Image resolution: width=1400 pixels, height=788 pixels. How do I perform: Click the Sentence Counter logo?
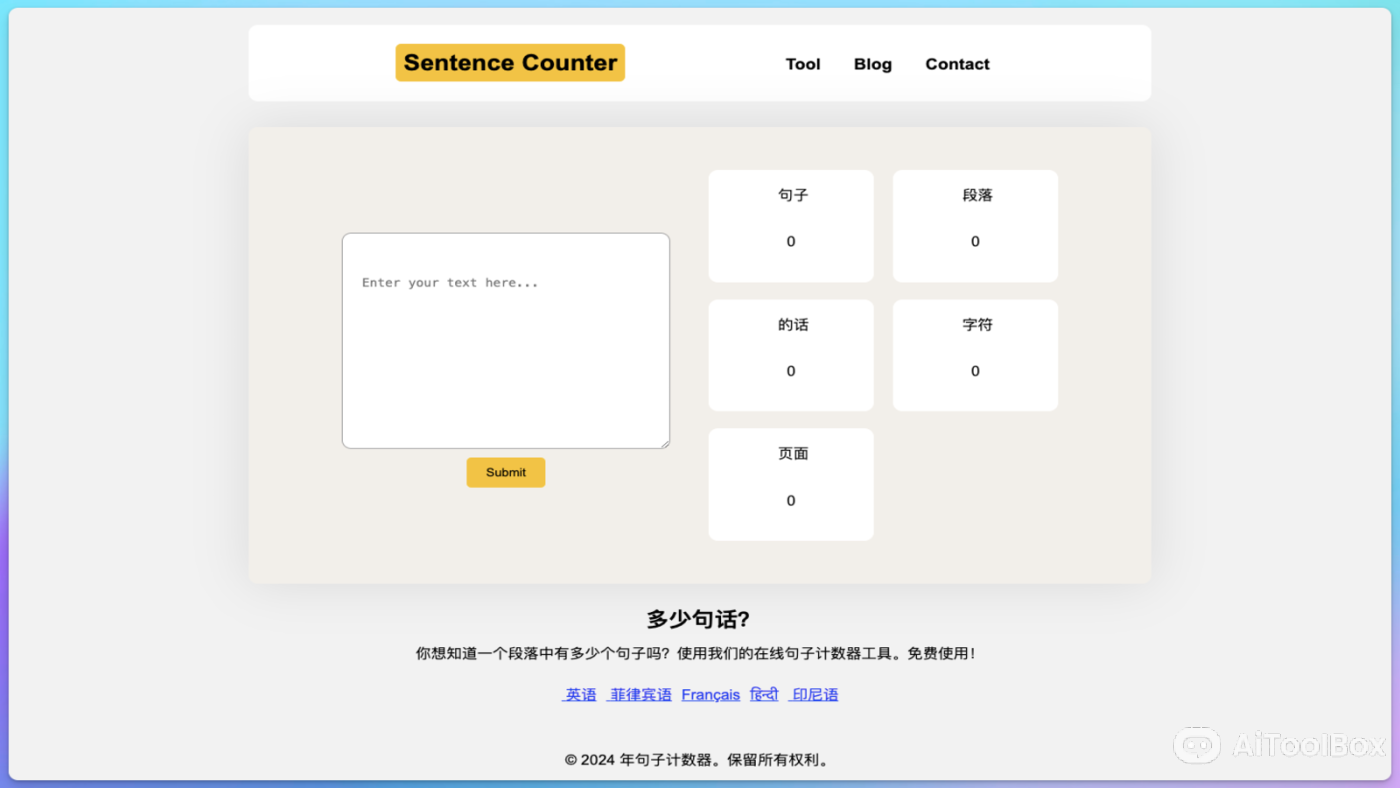[x=510, y=62]
